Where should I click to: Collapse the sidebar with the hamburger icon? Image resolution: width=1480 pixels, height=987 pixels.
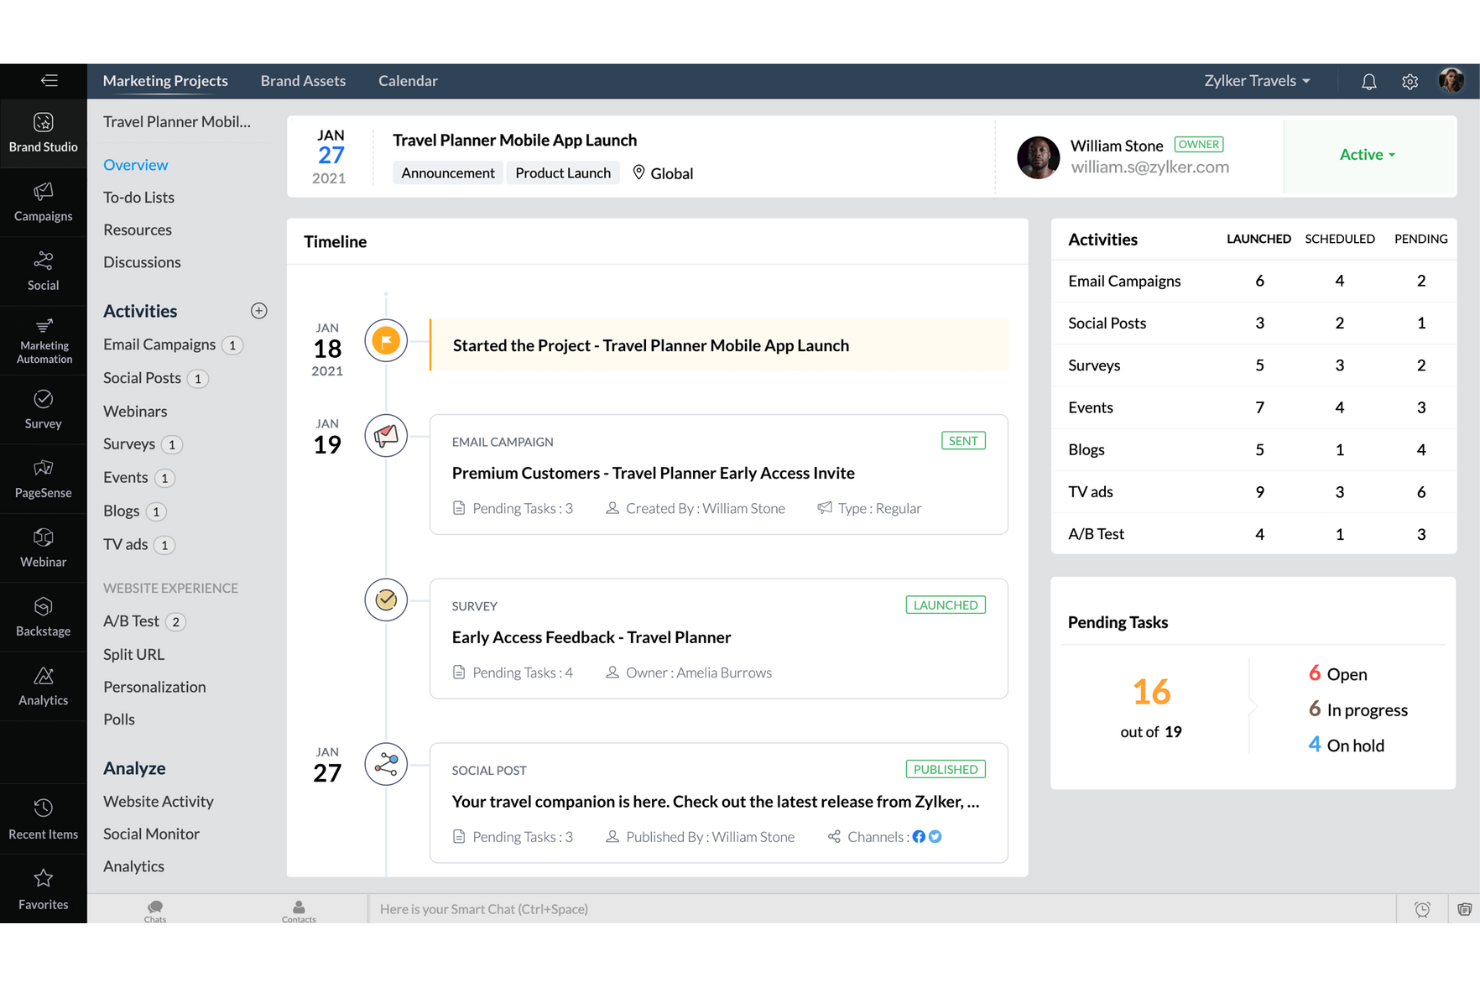49,81
